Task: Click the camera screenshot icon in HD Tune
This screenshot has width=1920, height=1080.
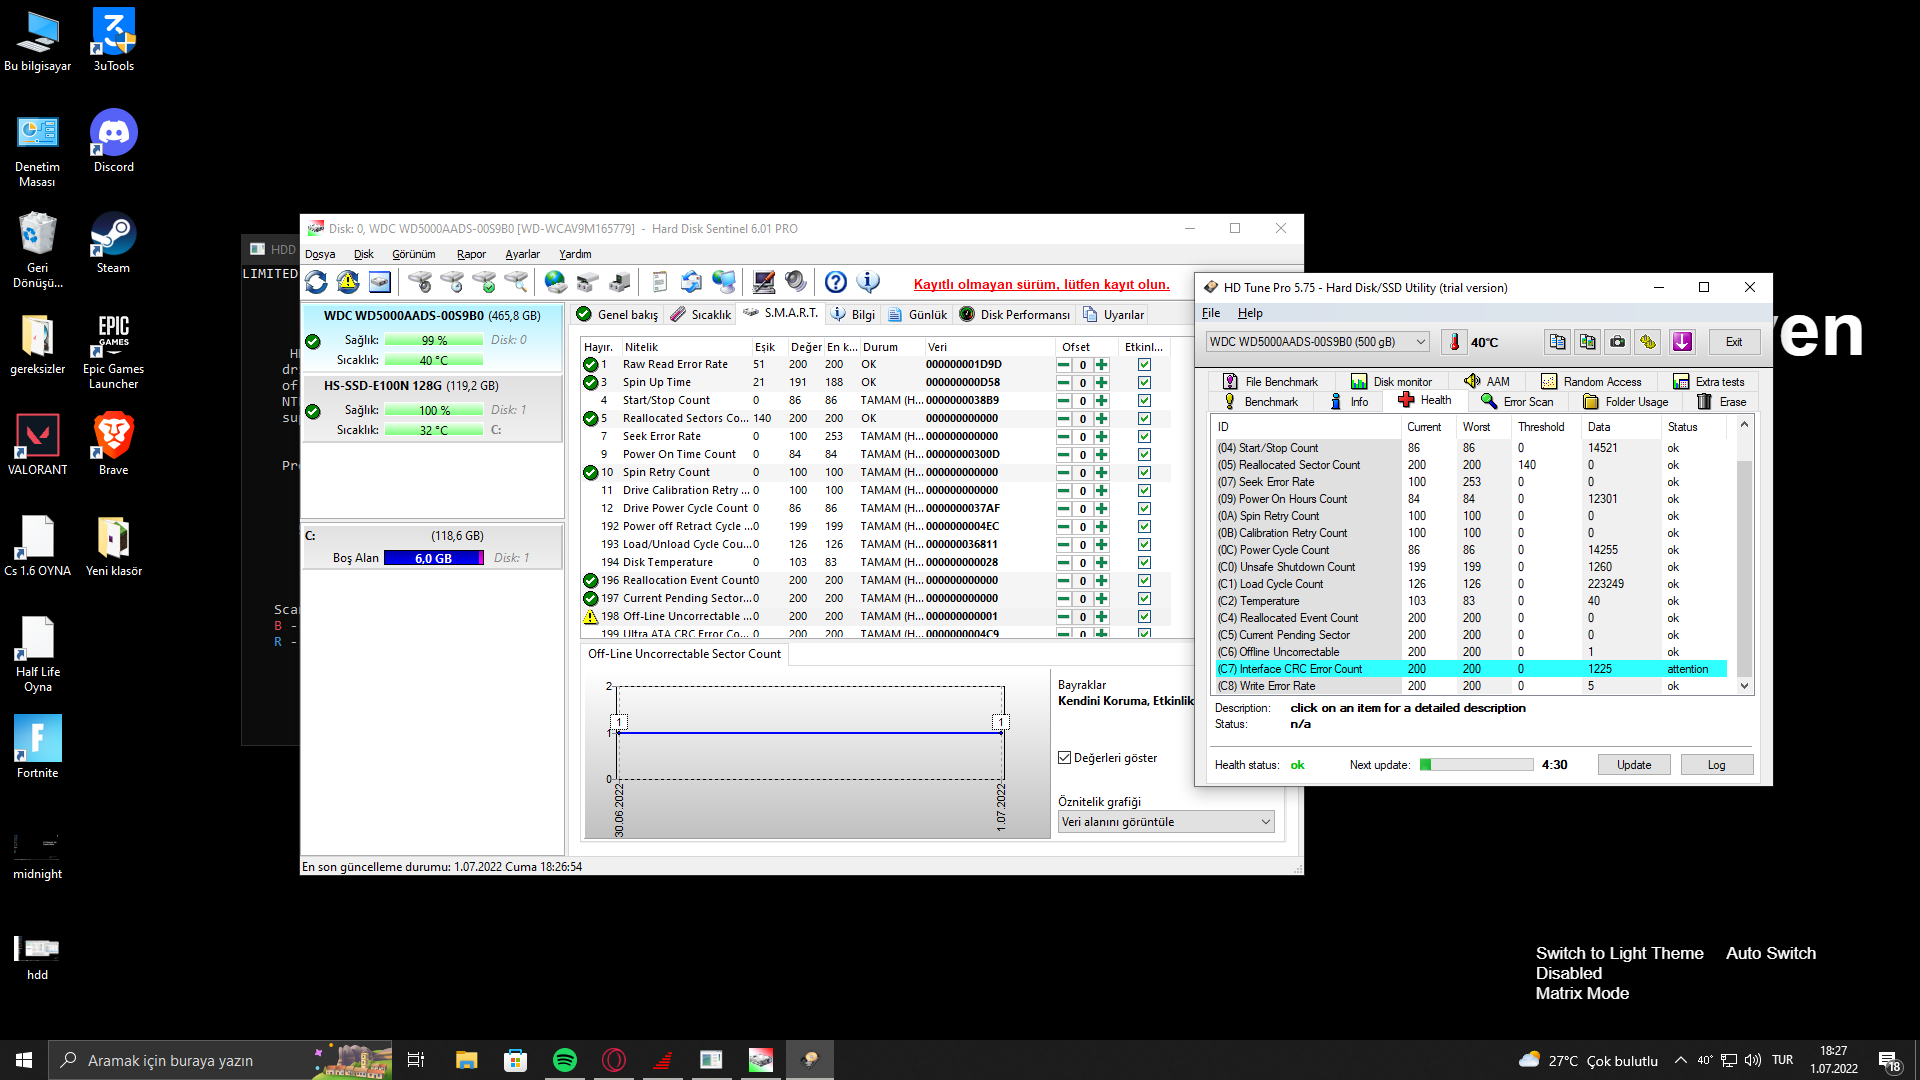Action: coord(1617,342)
